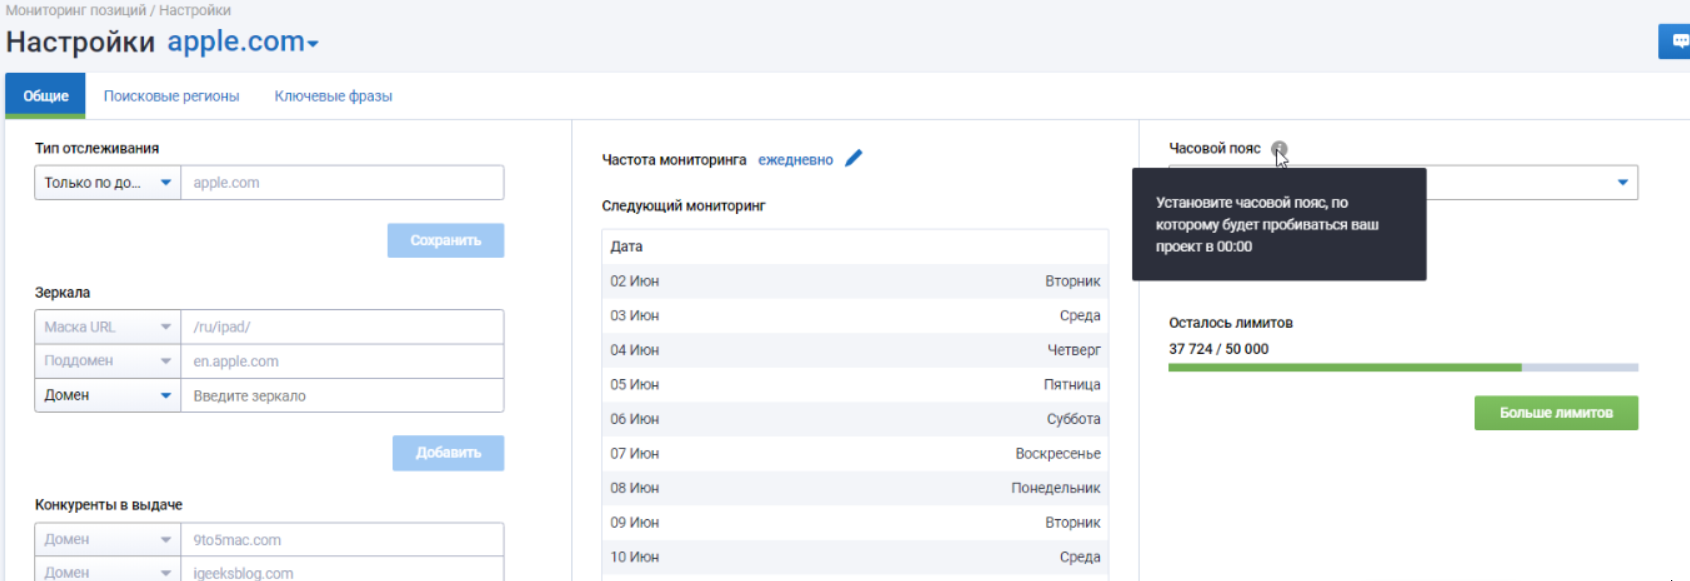Click the igeeksblog.com competitor field
The width and height of the screenshot is (1690, 581).
(x=342, y=572)
